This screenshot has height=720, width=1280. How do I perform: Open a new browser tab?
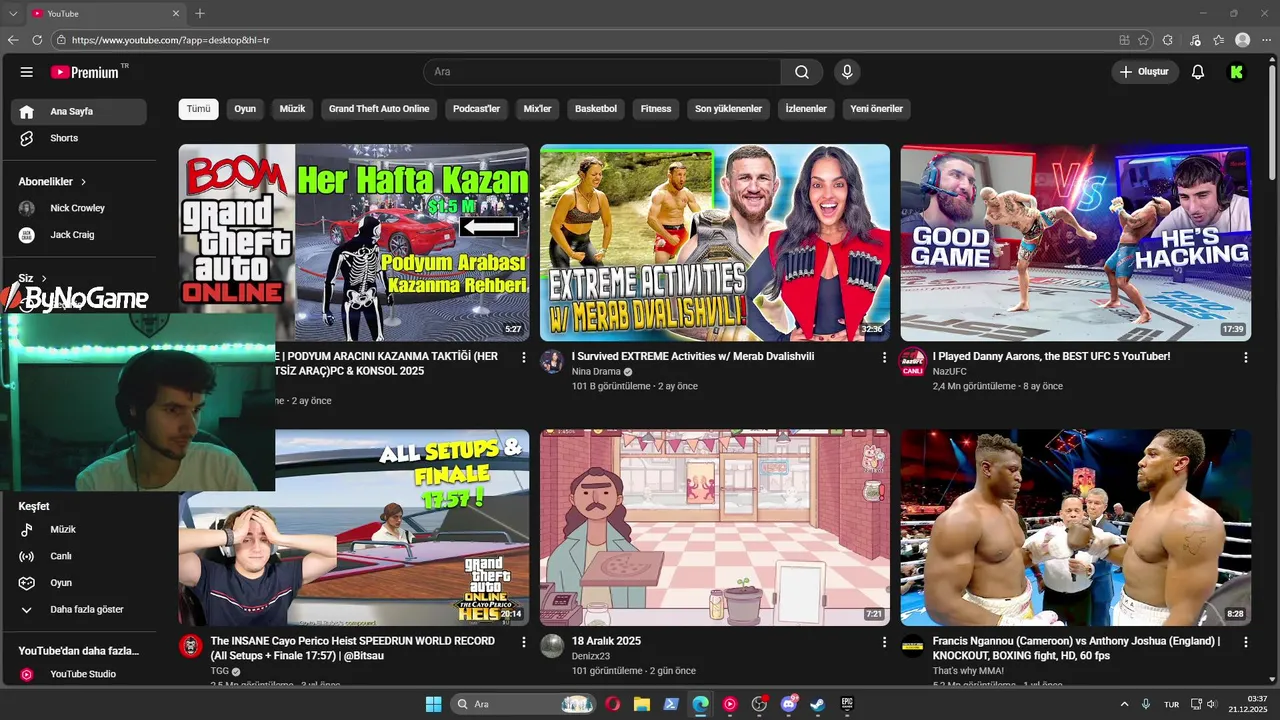click(200, 13)
